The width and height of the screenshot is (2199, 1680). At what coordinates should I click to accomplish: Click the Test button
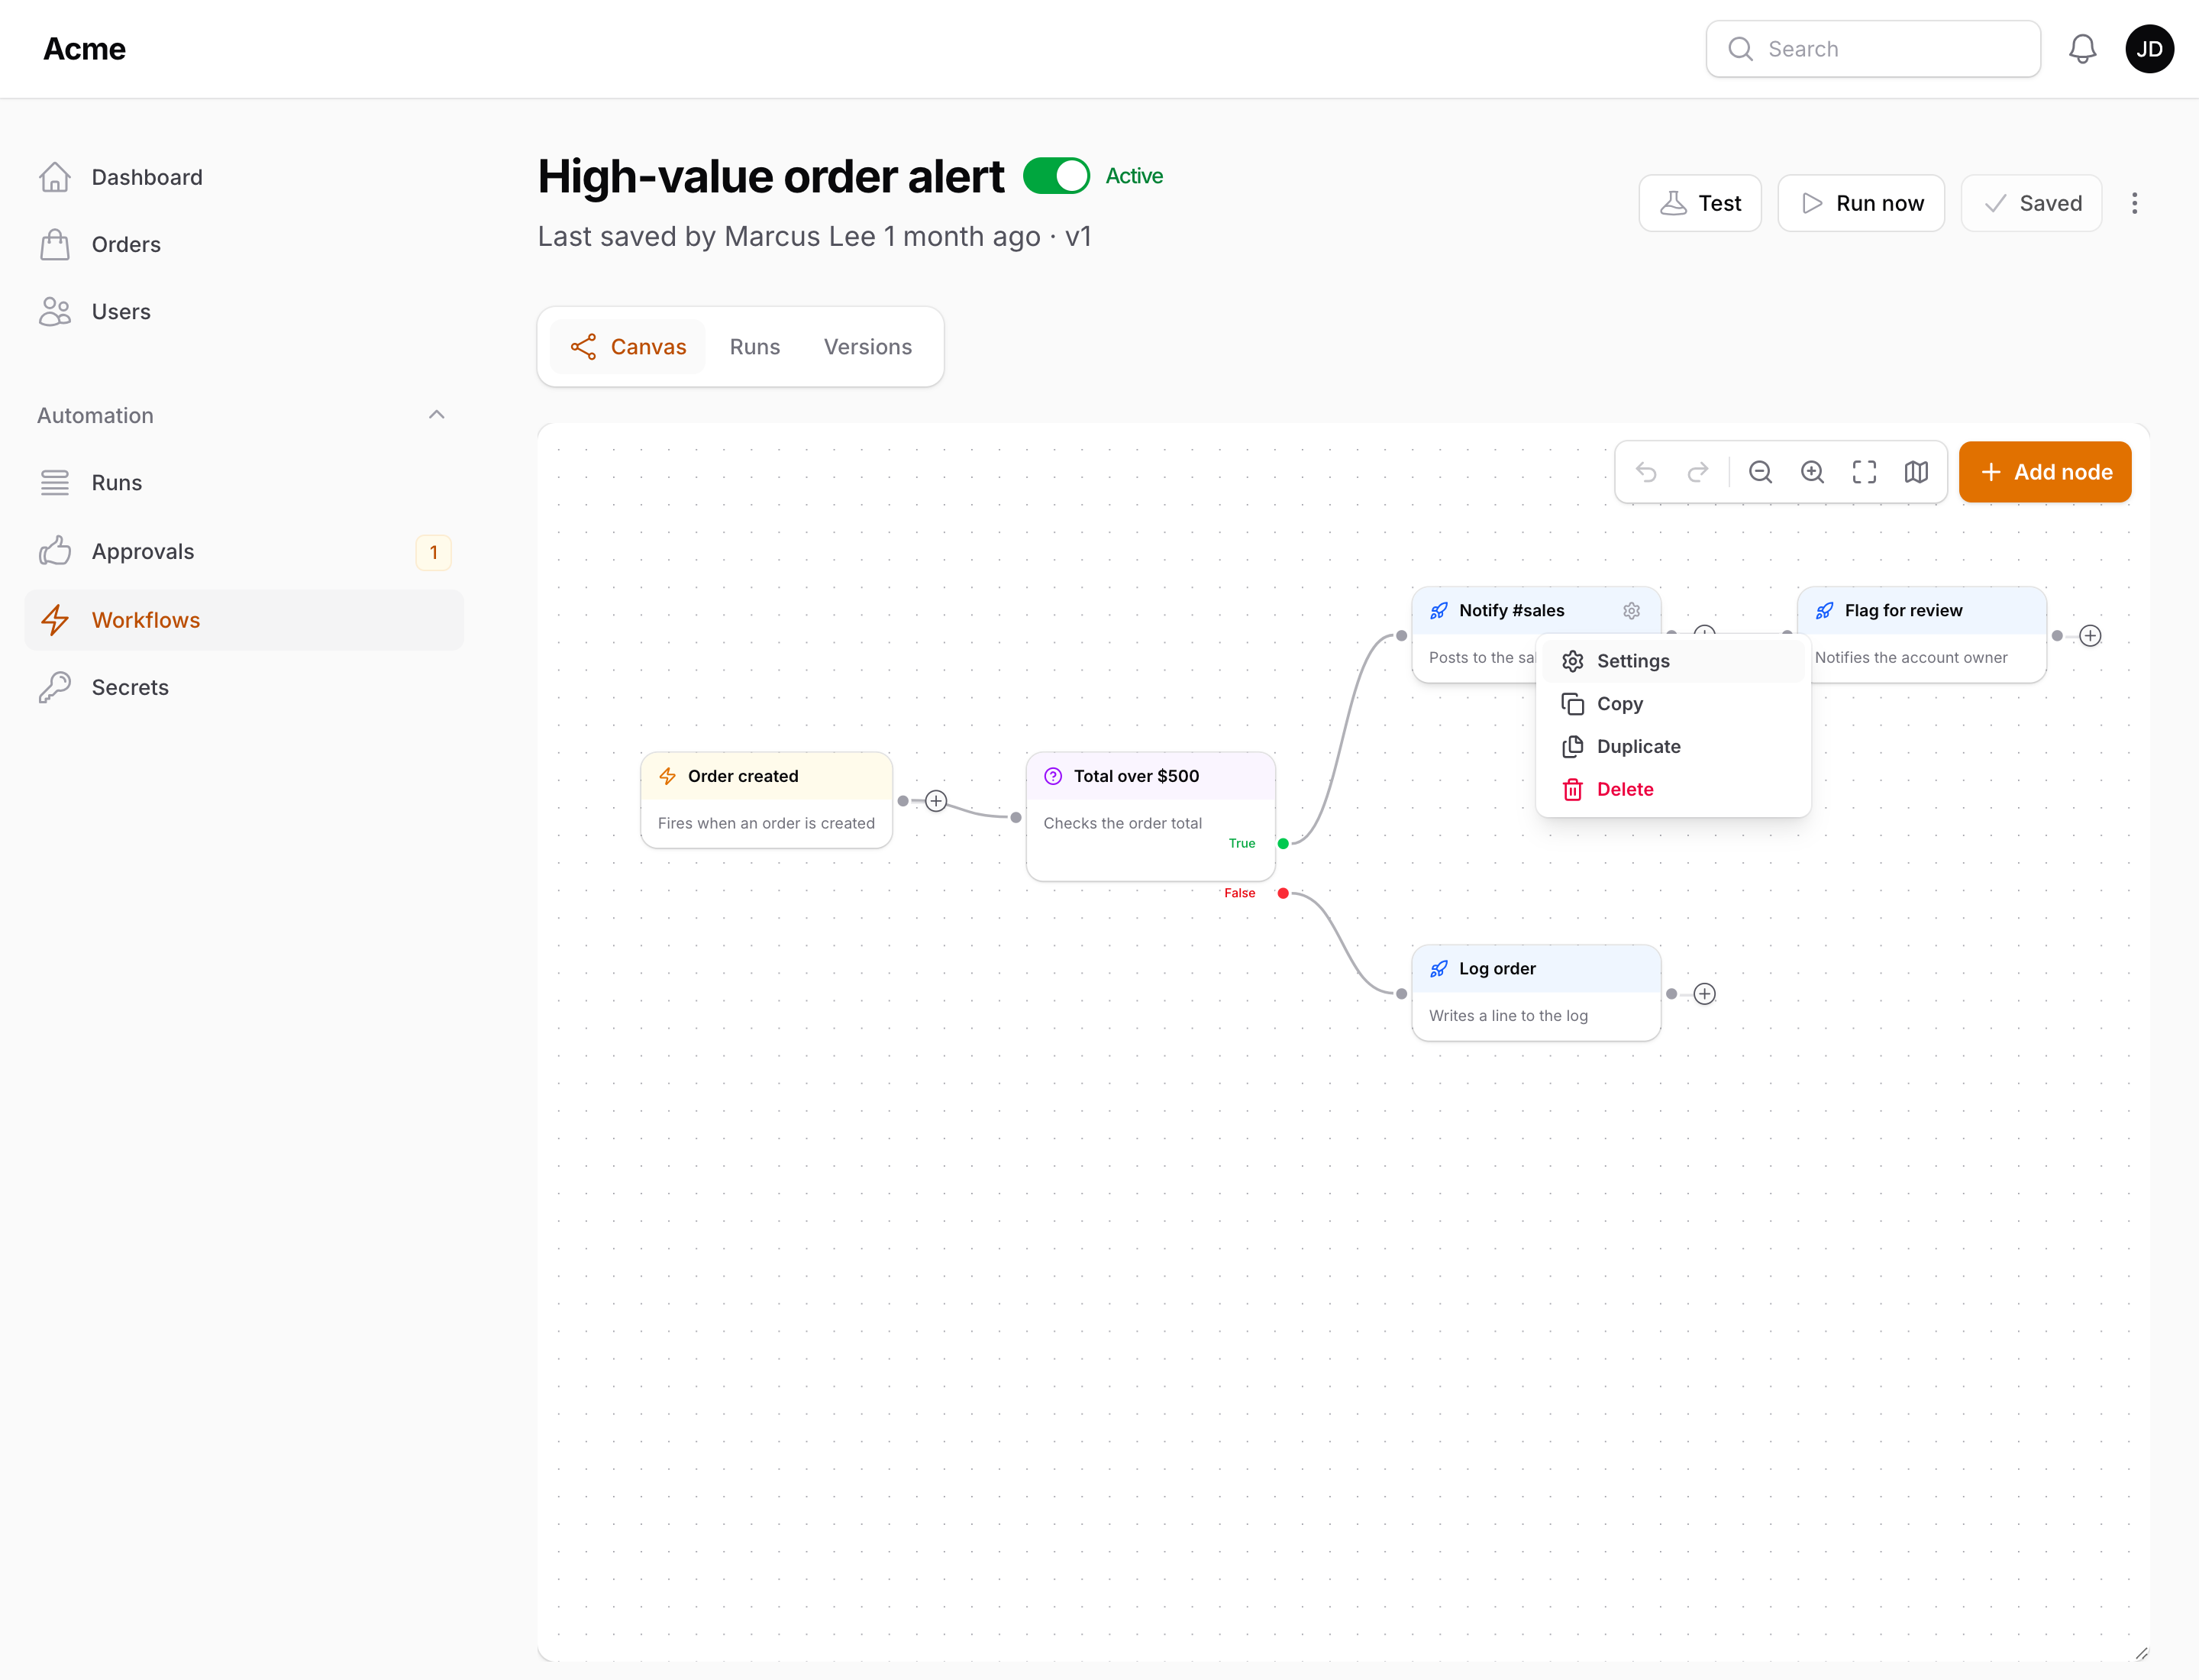1700,203
